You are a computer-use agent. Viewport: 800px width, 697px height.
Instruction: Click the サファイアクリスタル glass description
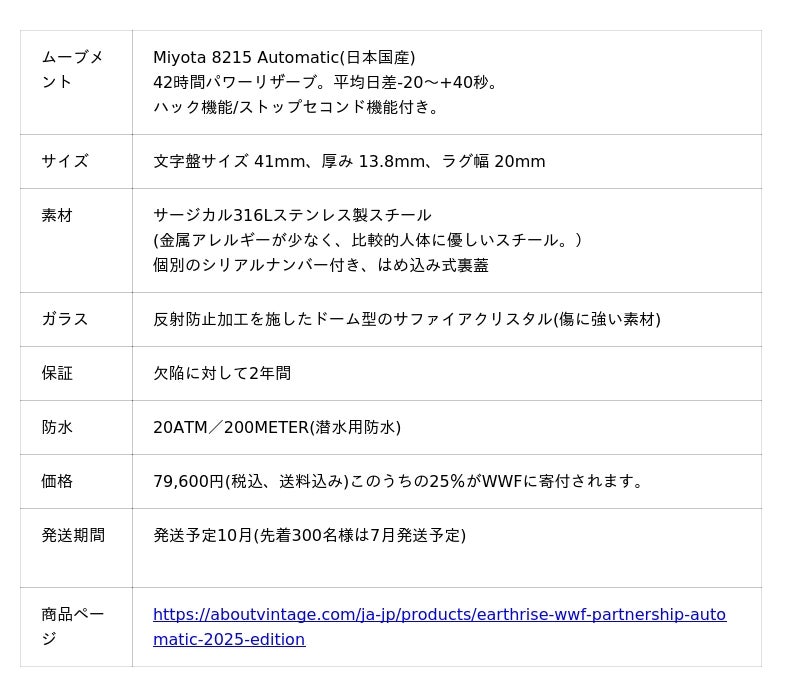tap(406, 320)
